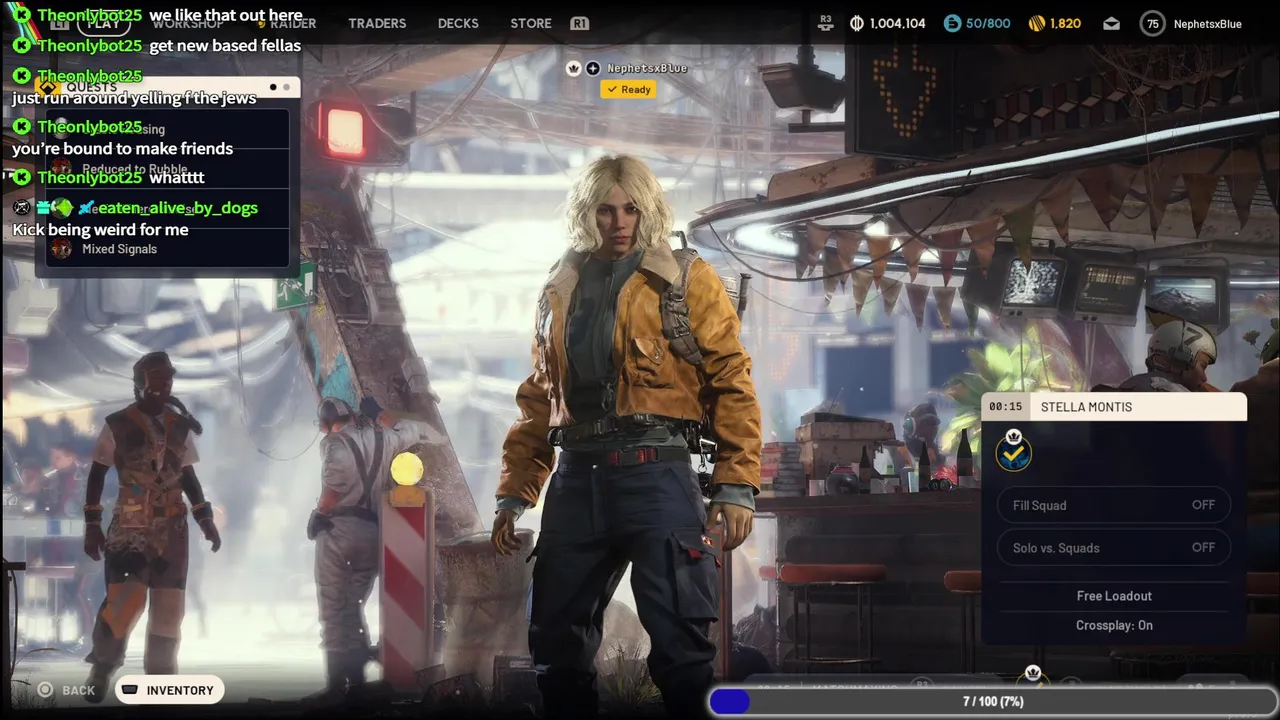Click the squad member checkmark emblem
This screenshot has width=1280, height=720.
coord(1013,451)
